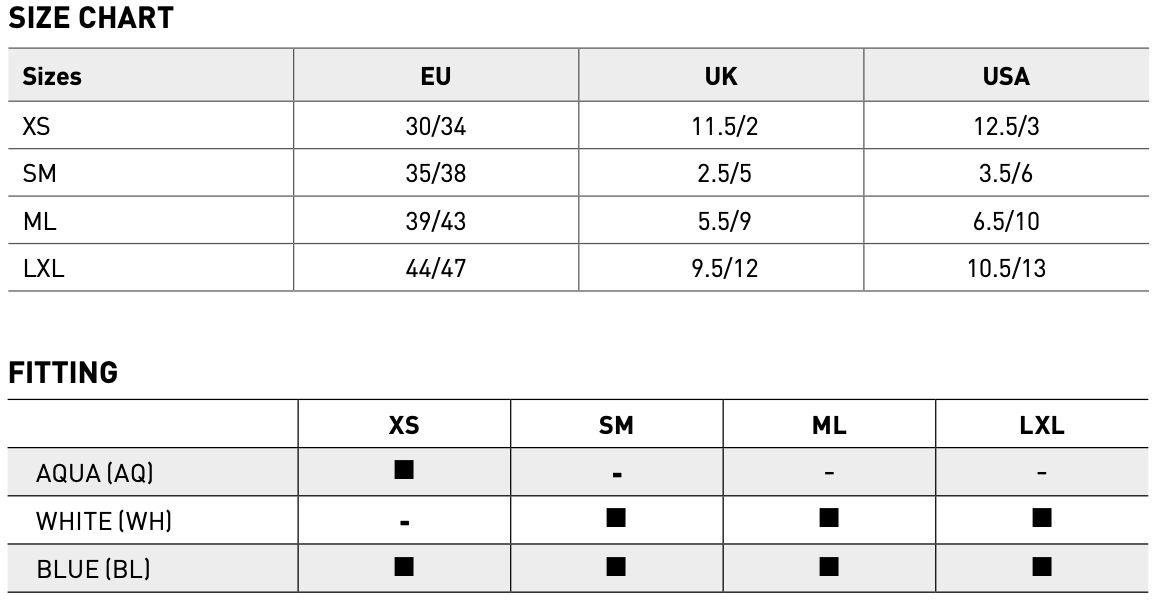Select the AQUA (AQ) row label

click(94, 472)
